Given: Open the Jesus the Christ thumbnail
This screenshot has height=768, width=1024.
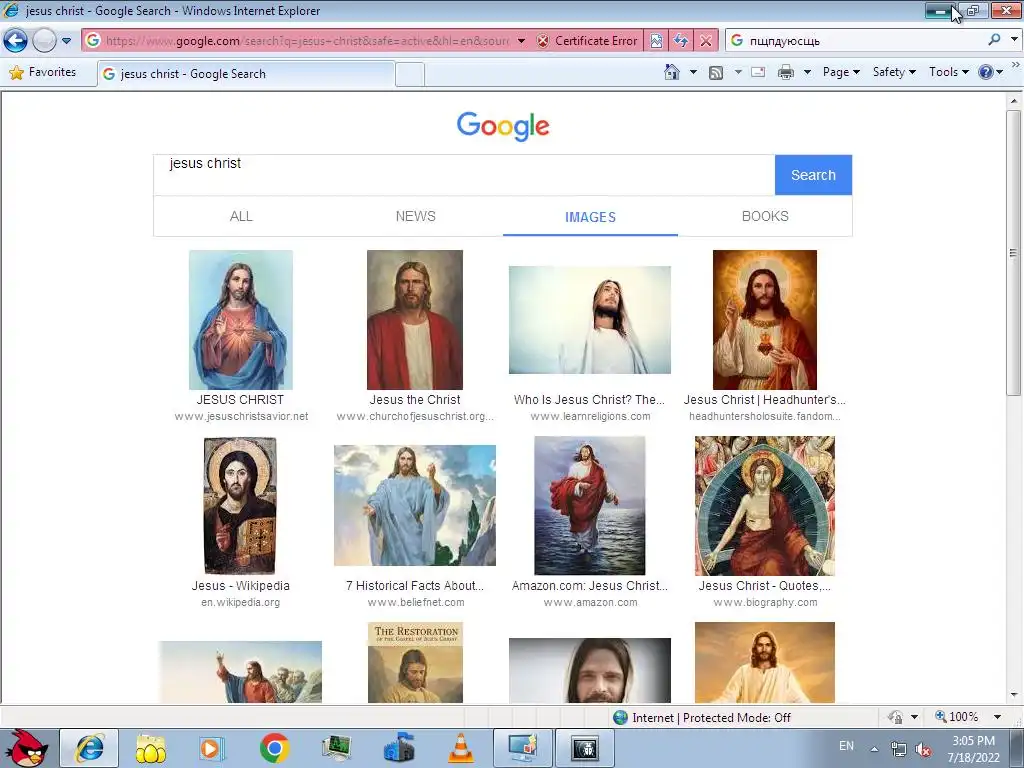Looking at the screenshot, I should tap(415, 320).
